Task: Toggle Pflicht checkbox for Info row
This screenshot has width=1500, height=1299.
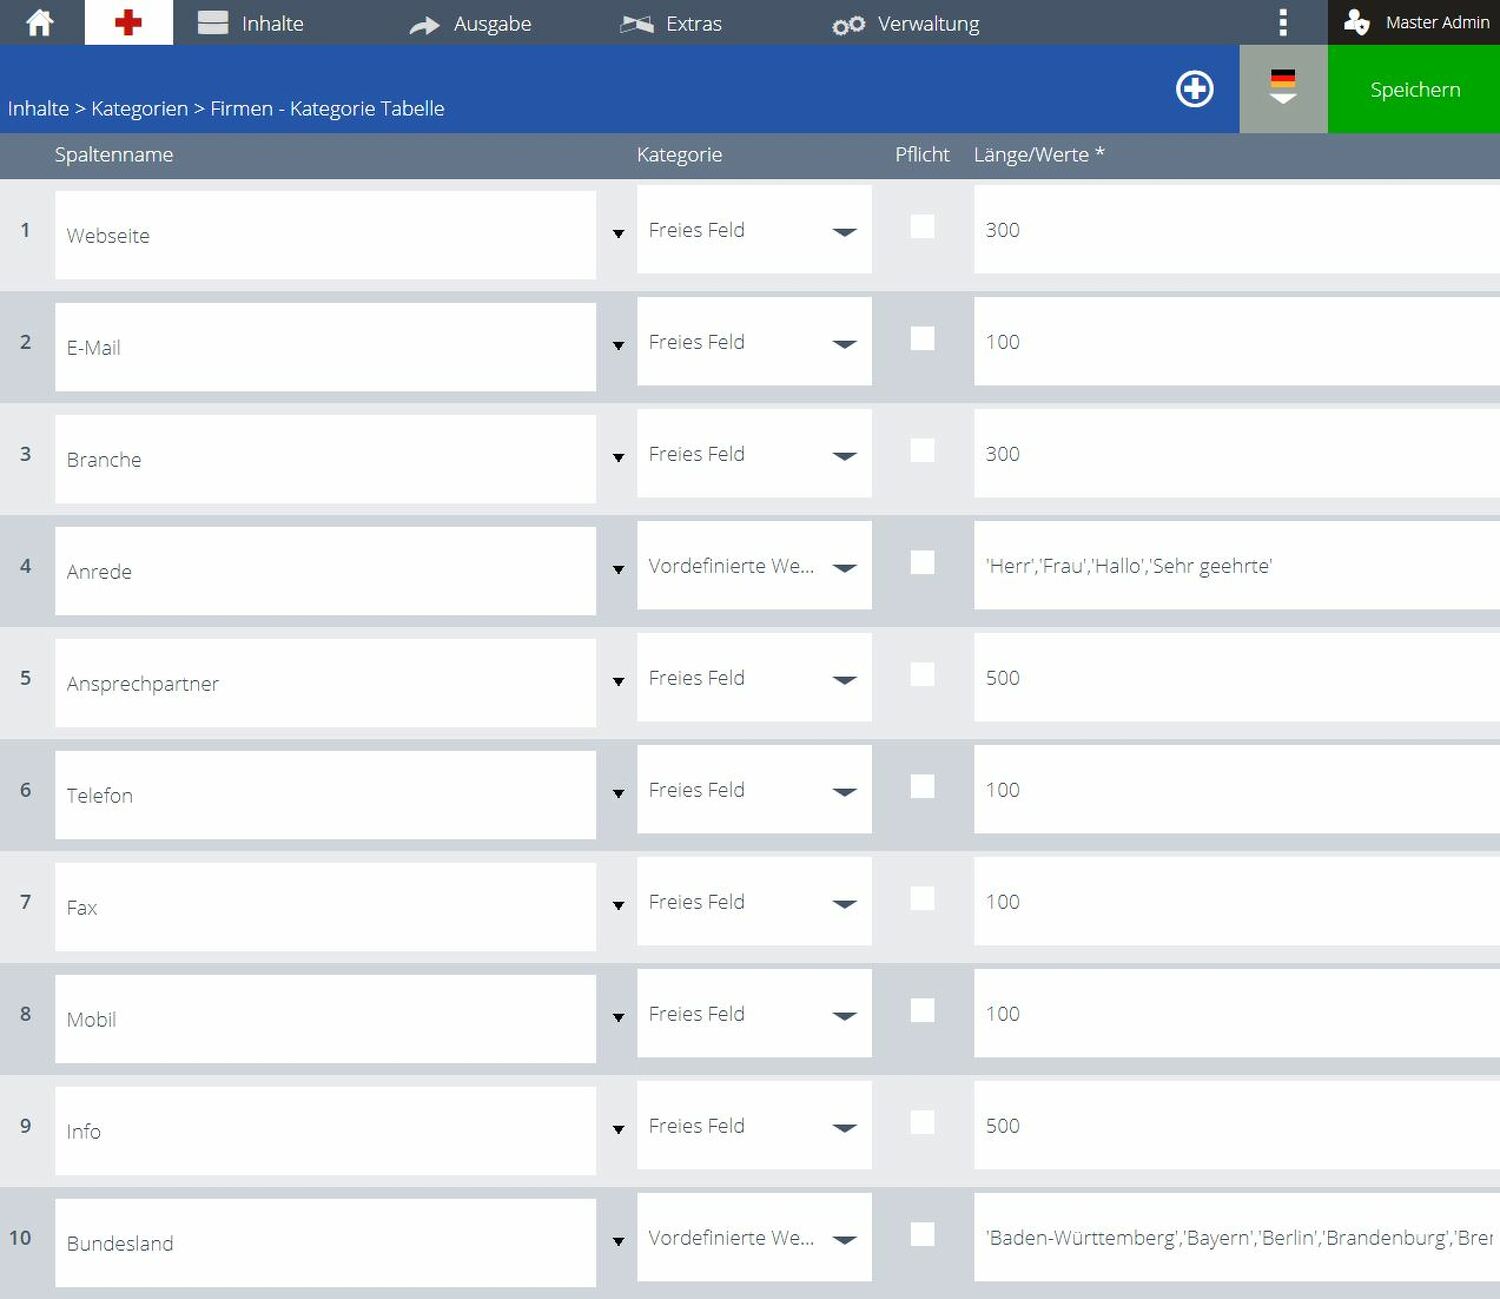Action: (923, 1123)
